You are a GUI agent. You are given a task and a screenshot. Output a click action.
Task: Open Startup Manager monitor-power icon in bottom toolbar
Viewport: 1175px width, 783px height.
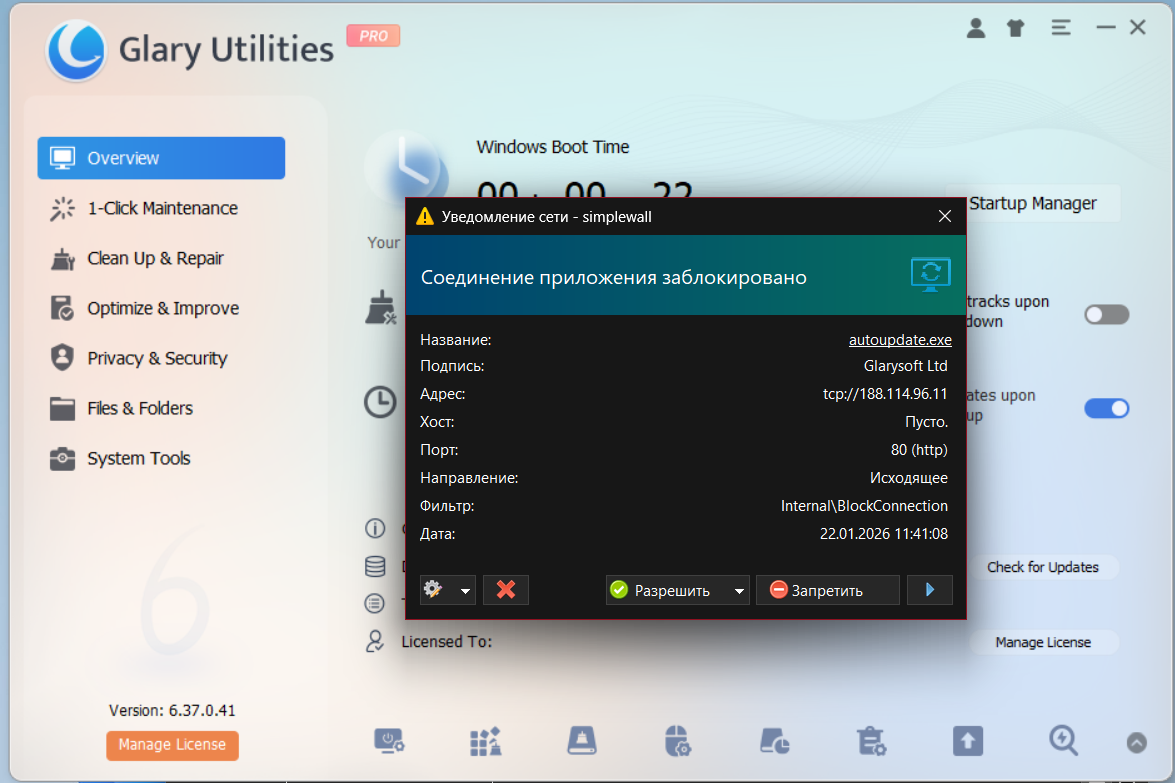click(389, 741)
